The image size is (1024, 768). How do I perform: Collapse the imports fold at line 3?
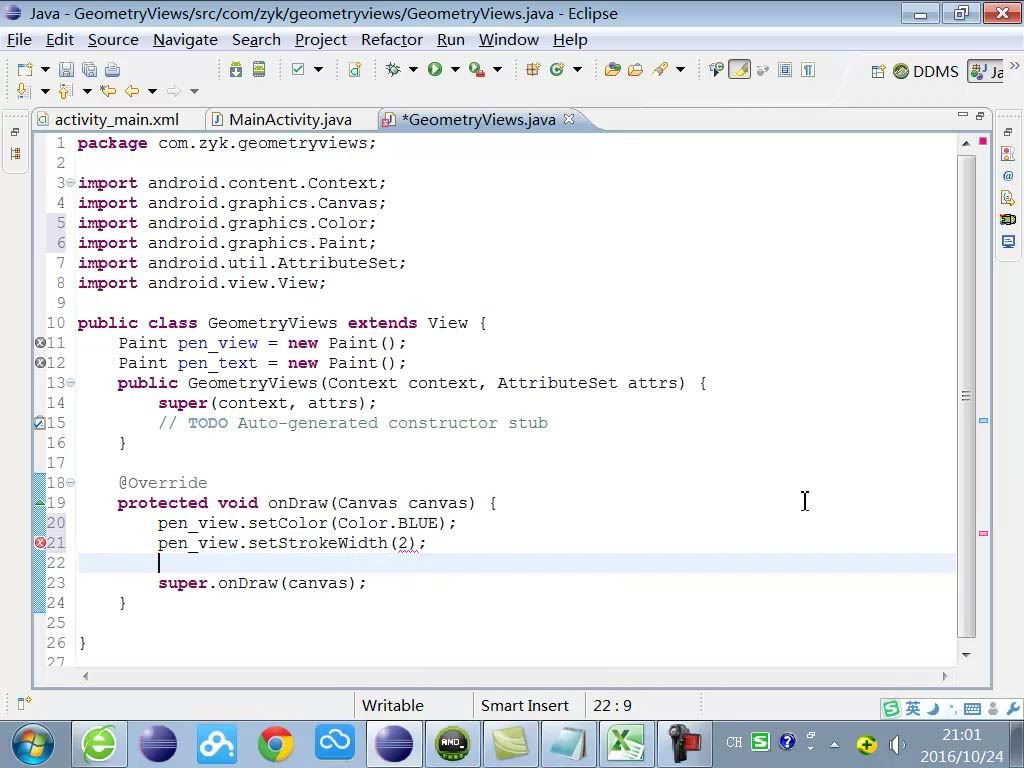click(71, 182)
